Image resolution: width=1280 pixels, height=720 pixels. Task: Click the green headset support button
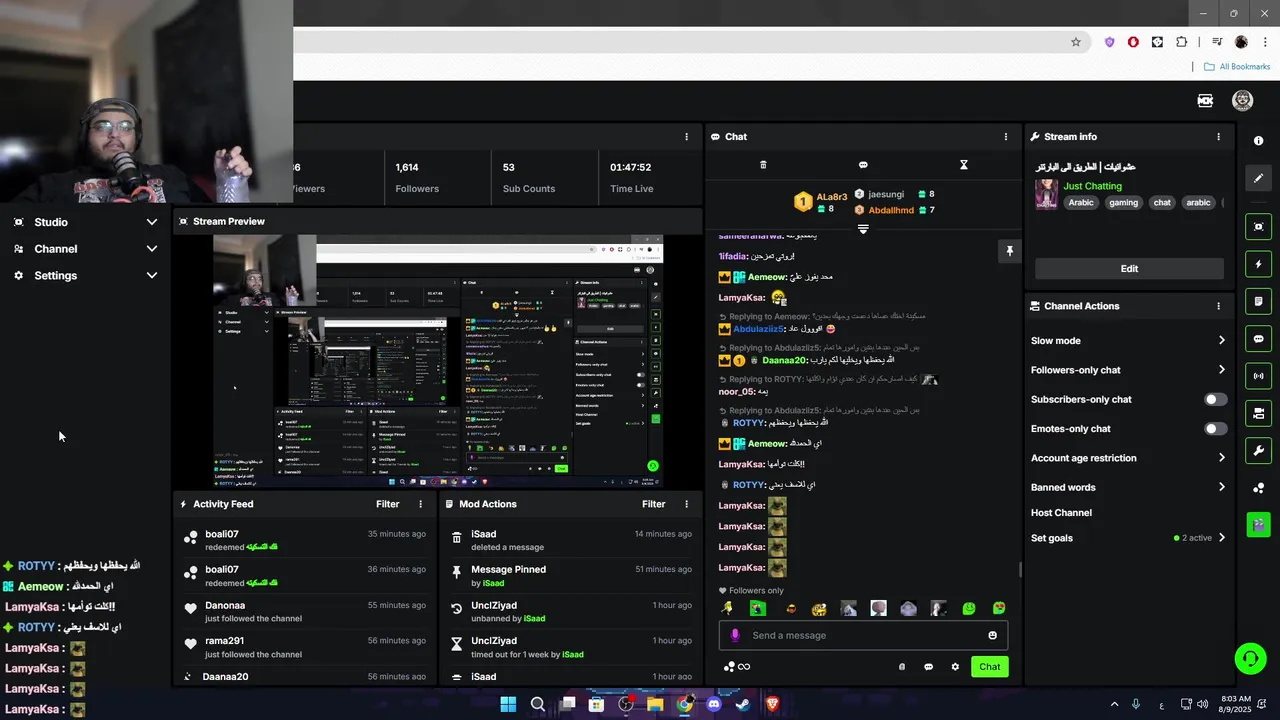pyautogui.click(x=1250, y=658)
